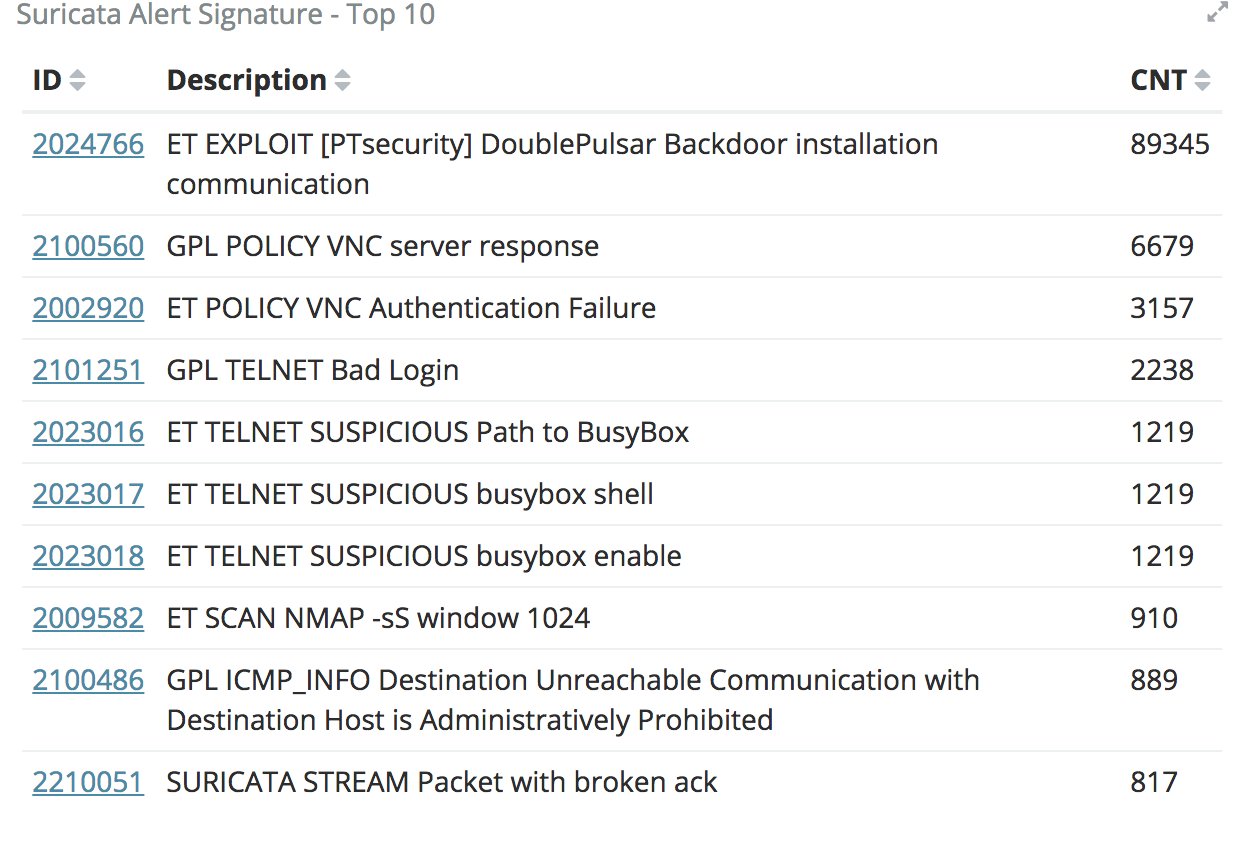Open signature ID 2100560 link
The height and width of the screenshot is (846, 1244).
pos(88,247)
